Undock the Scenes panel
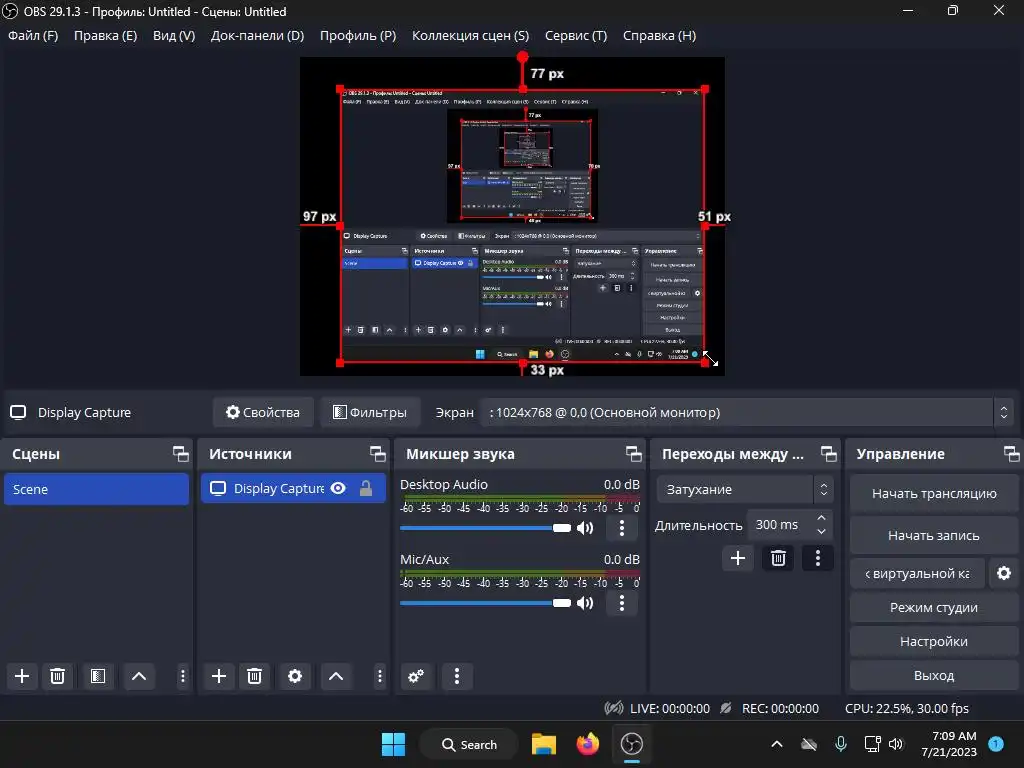This screenshot has width=1024, height=768. (x=180, y=454)
